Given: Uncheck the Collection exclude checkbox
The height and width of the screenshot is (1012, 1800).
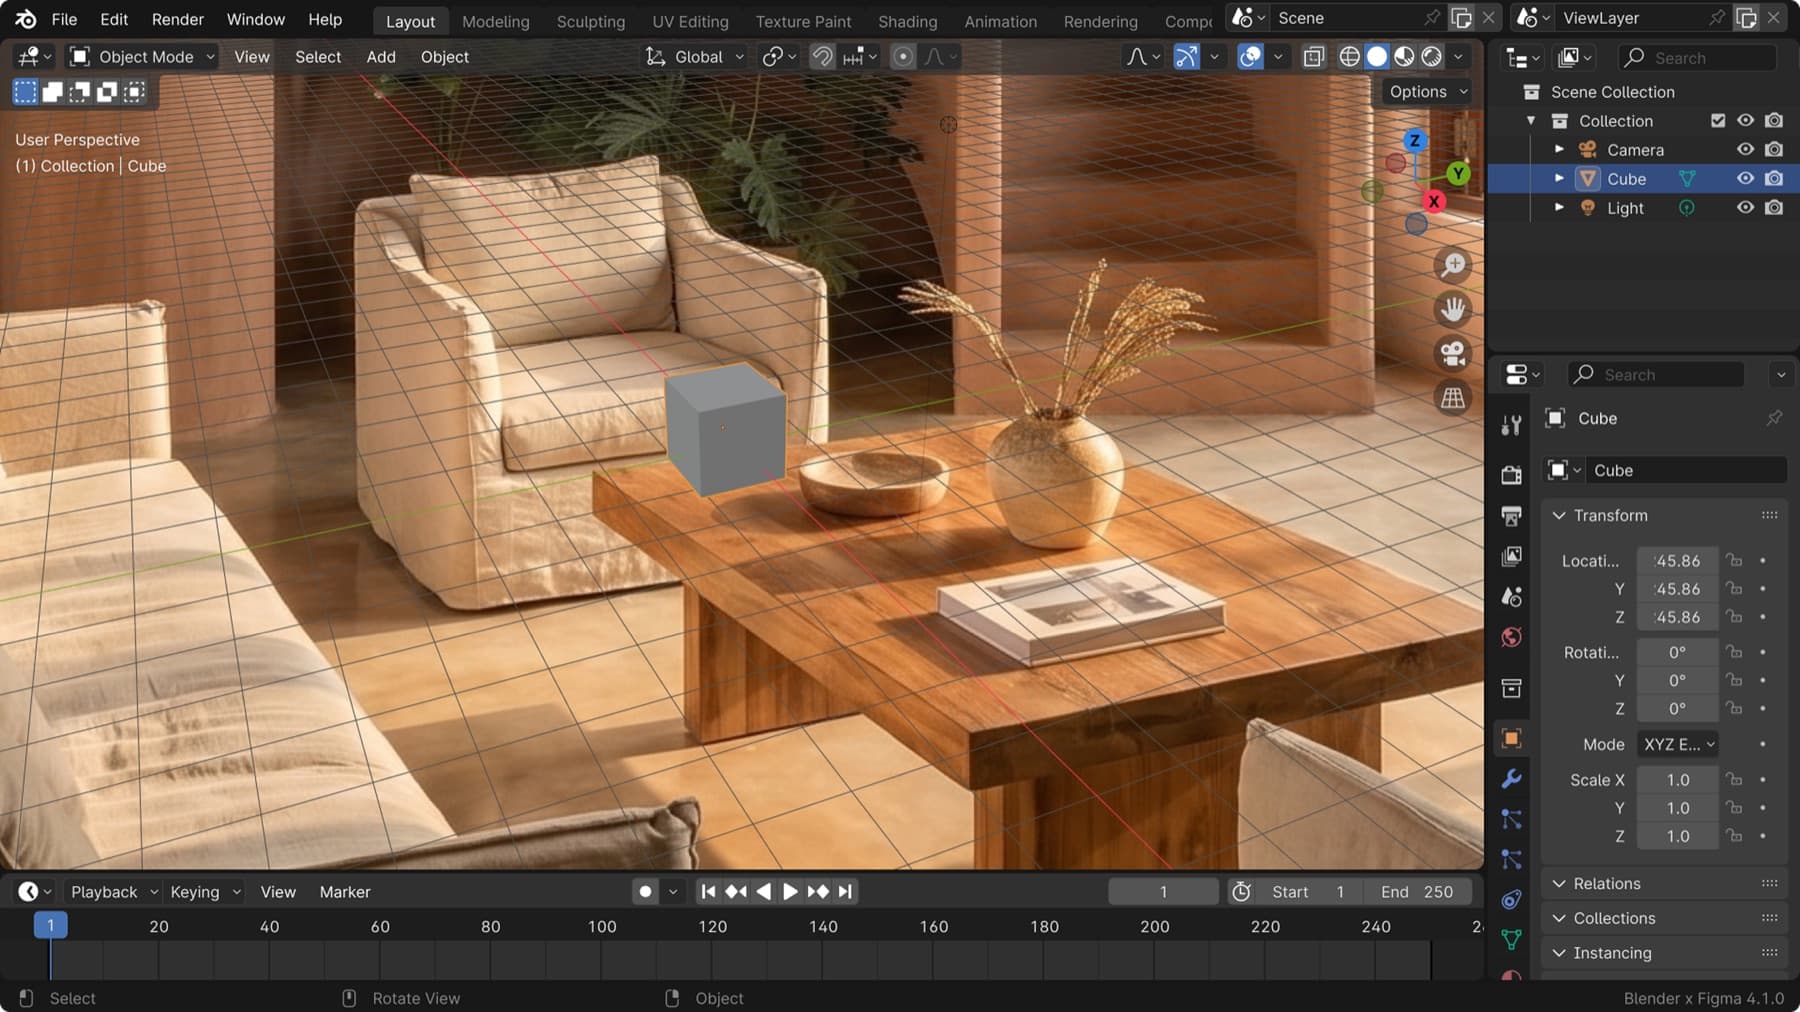Looking at the screenshot, I should [x=1718, y=121].
